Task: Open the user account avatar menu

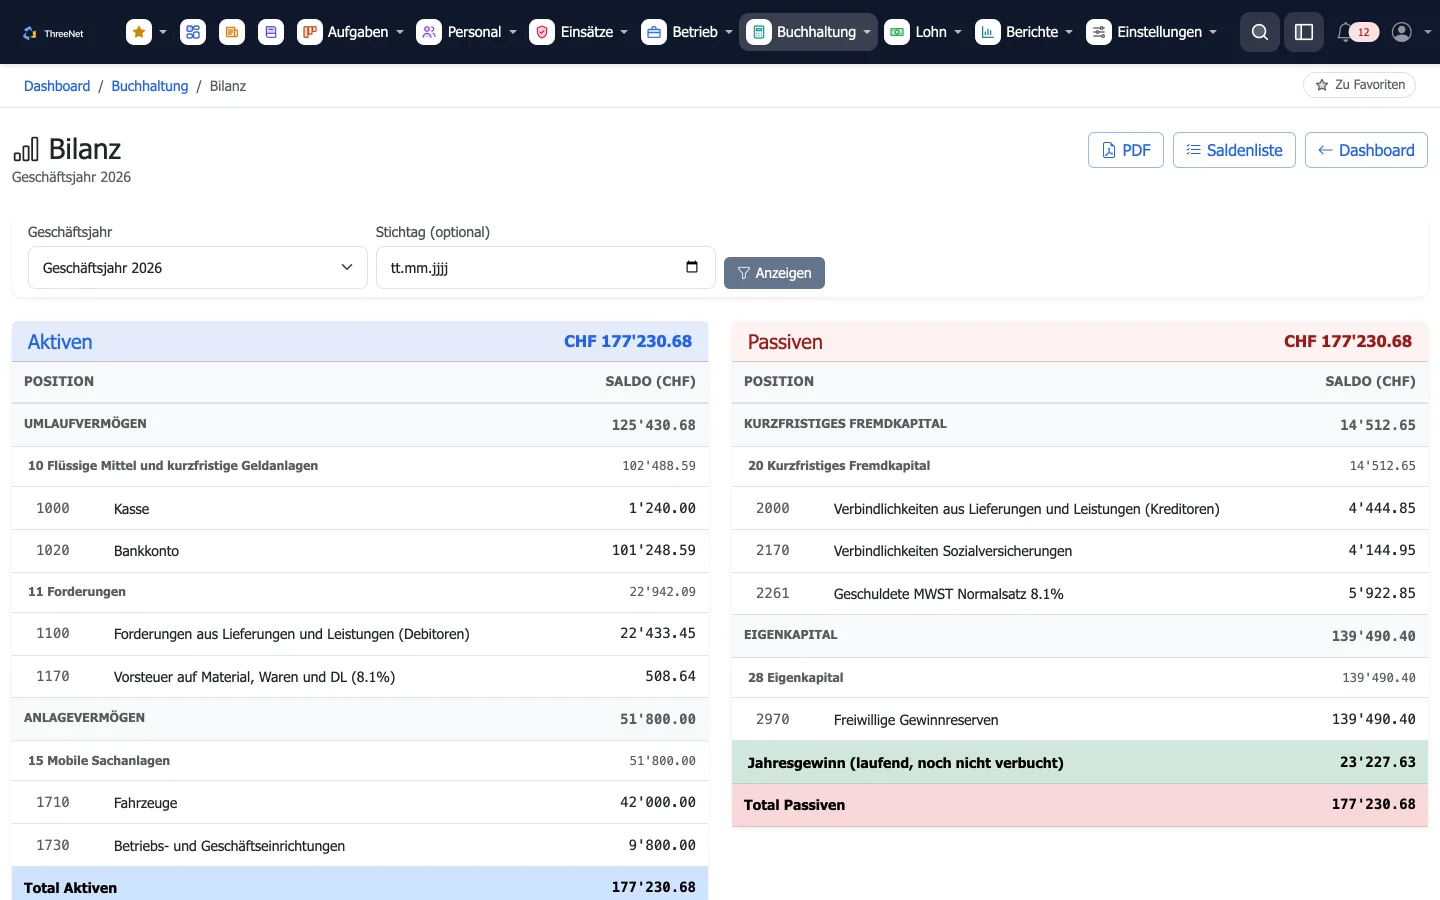Action: click(1411, 32)
